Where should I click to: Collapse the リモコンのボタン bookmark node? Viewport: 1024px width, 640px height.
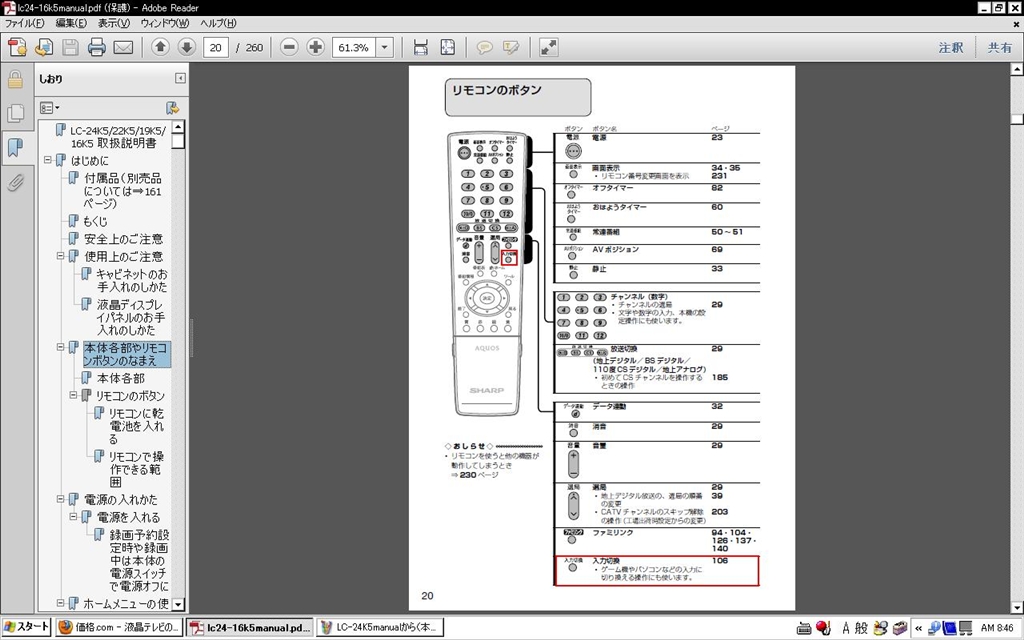click(74, 395)
